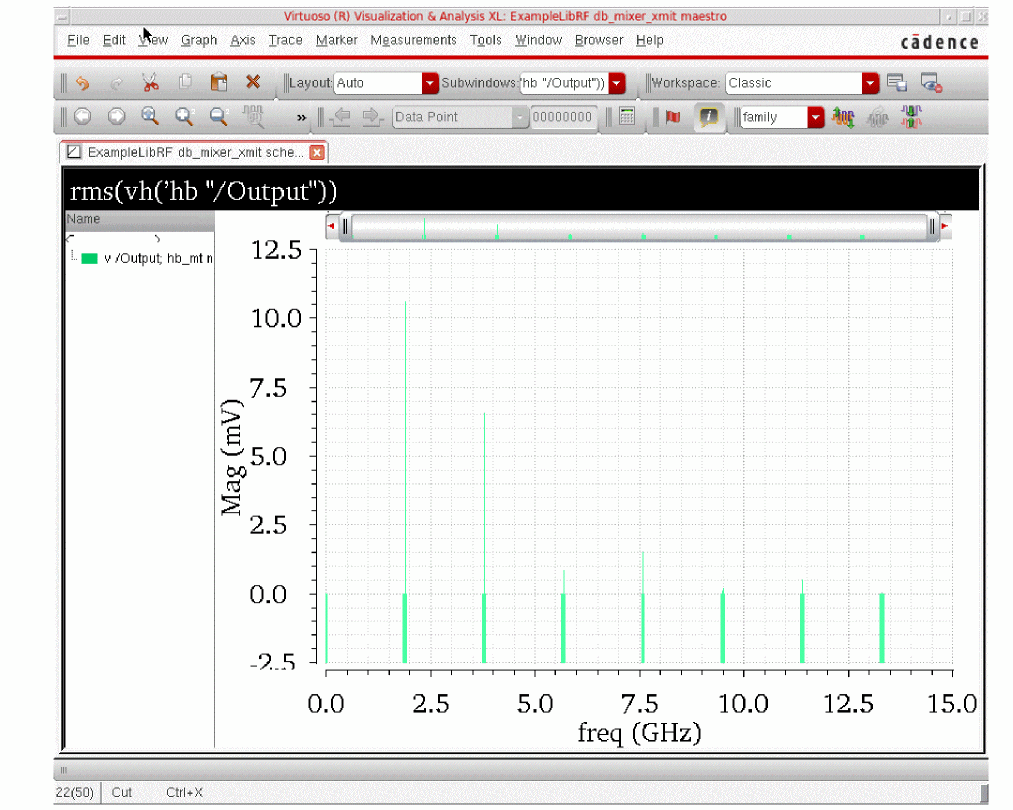Click the tallest spectrum peak near 10 mV

click(405, 447)
